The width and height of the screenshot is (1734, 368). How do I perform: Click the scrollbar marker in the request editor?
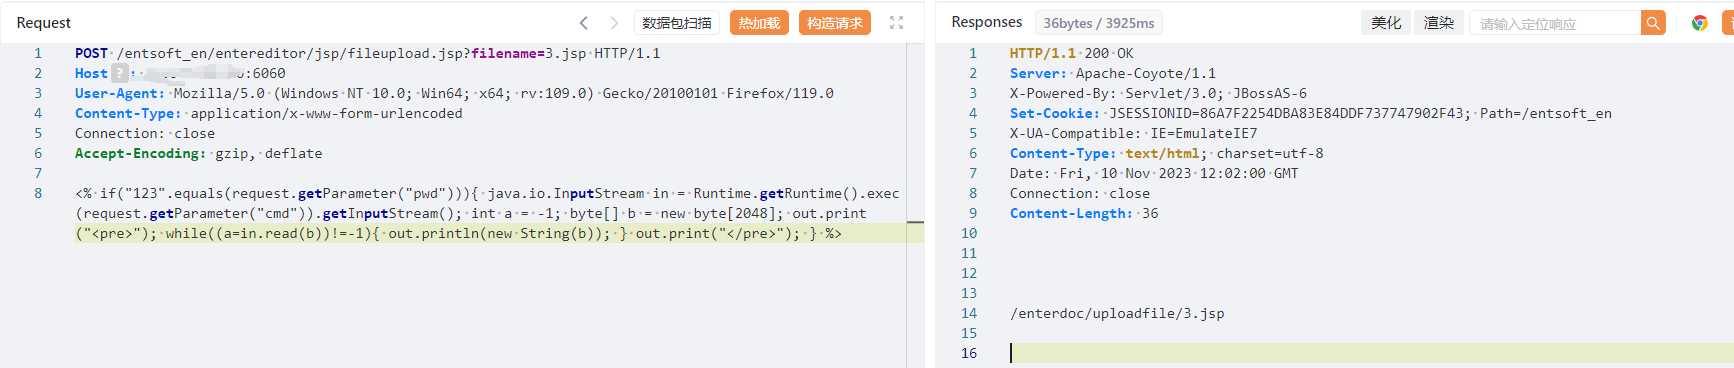tap(915, 221)
